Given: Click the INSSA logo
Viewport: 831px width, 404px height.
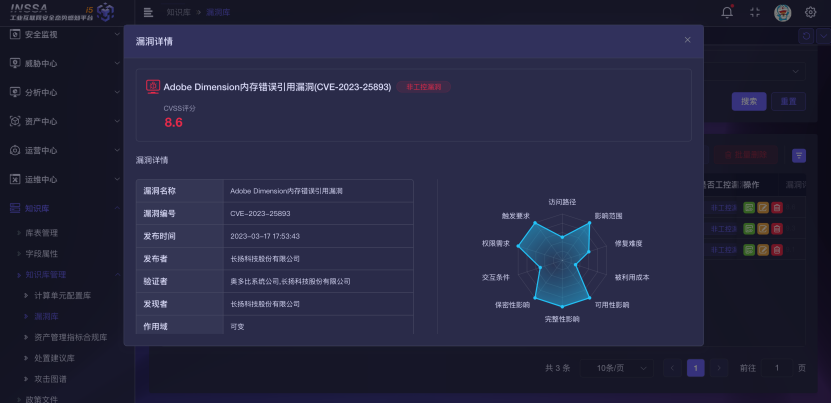Looking at the screenshot, I should (60, 12).
